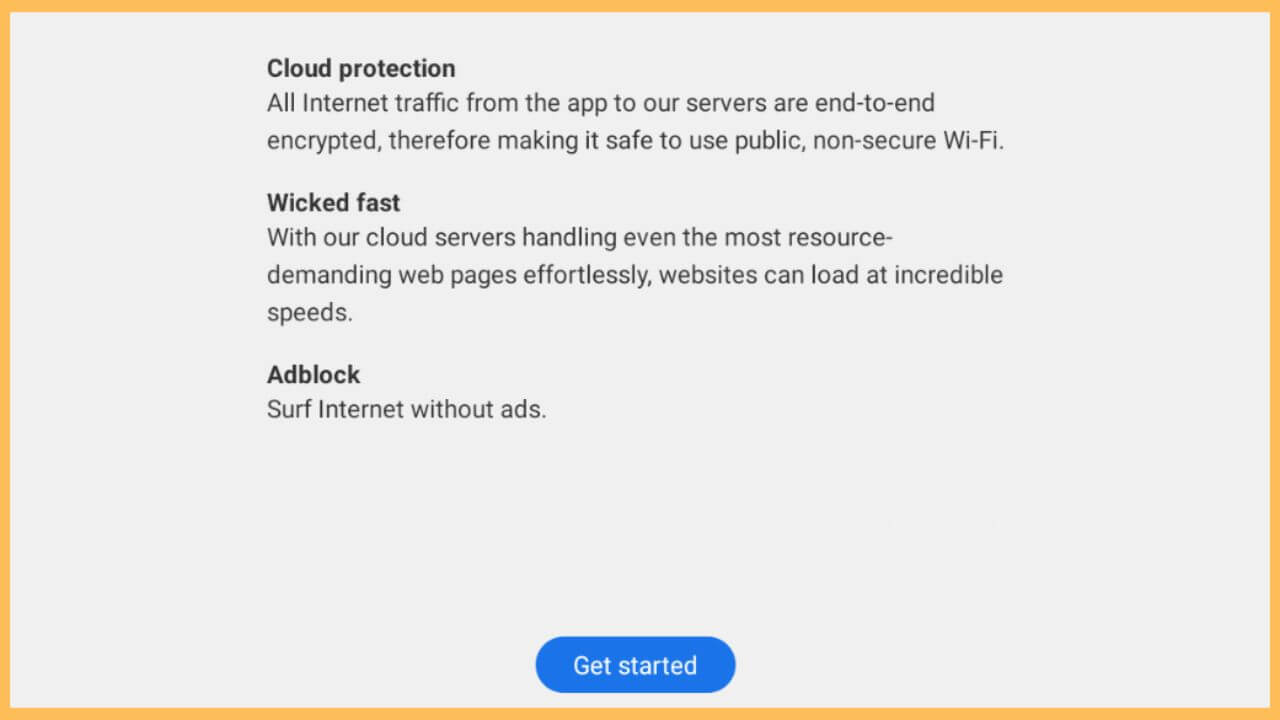The width and height of the screenshot is (1280, 720).
Task: Click the blue rounded Get started pill
Action: tap(635, 664)
